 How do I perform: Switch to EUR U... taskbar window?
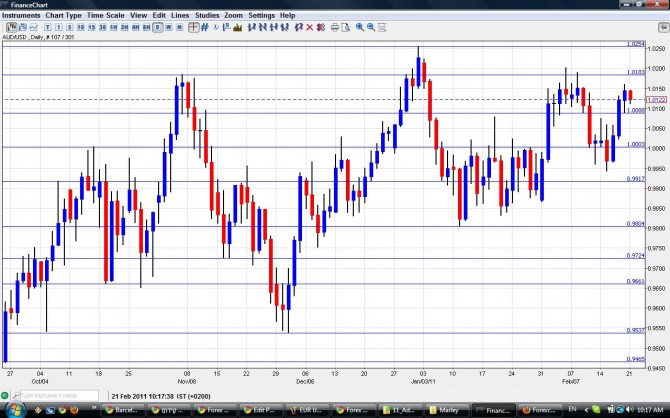309,410
